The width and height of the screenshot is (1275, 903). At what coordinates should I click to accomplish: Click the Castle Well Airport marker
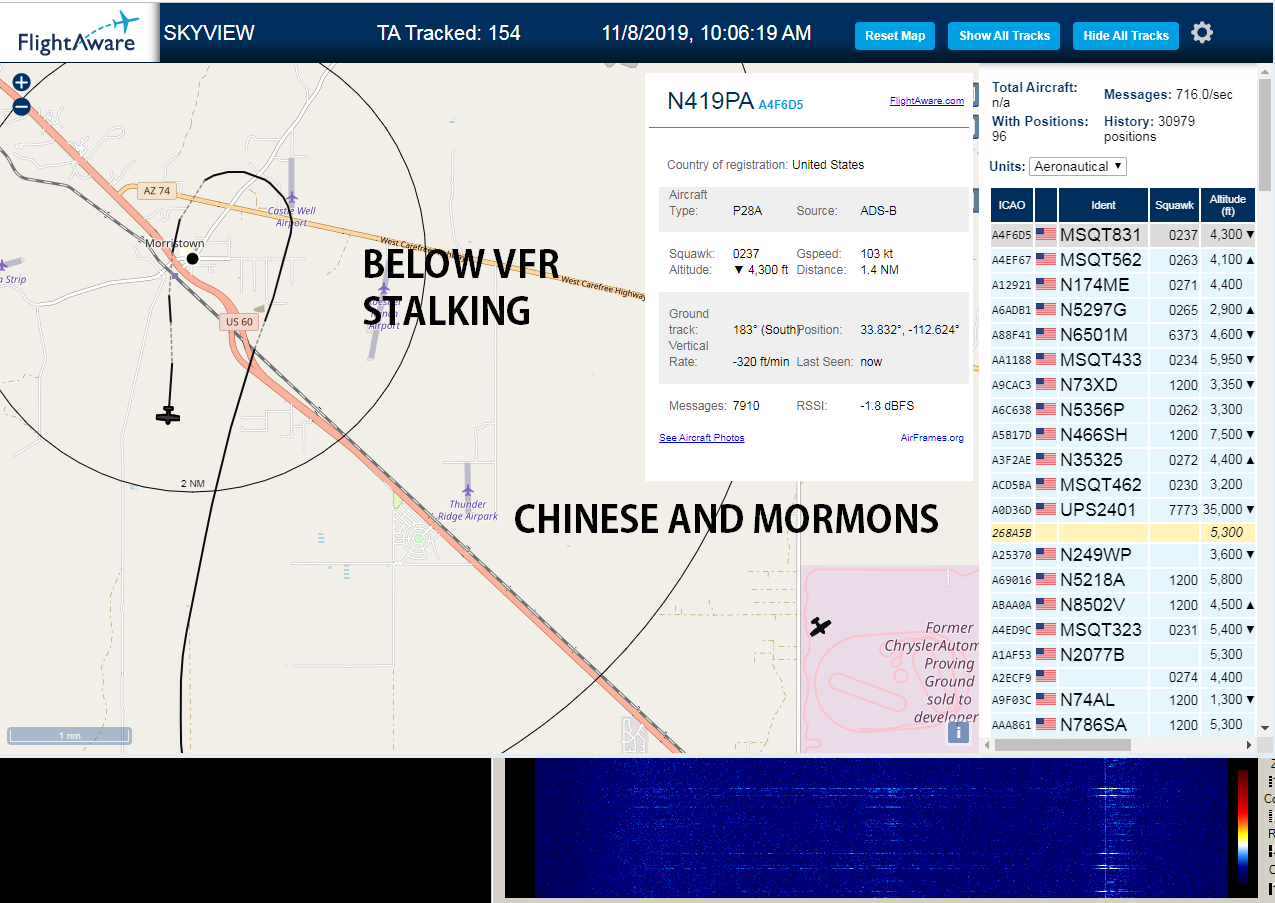point(291,198)
